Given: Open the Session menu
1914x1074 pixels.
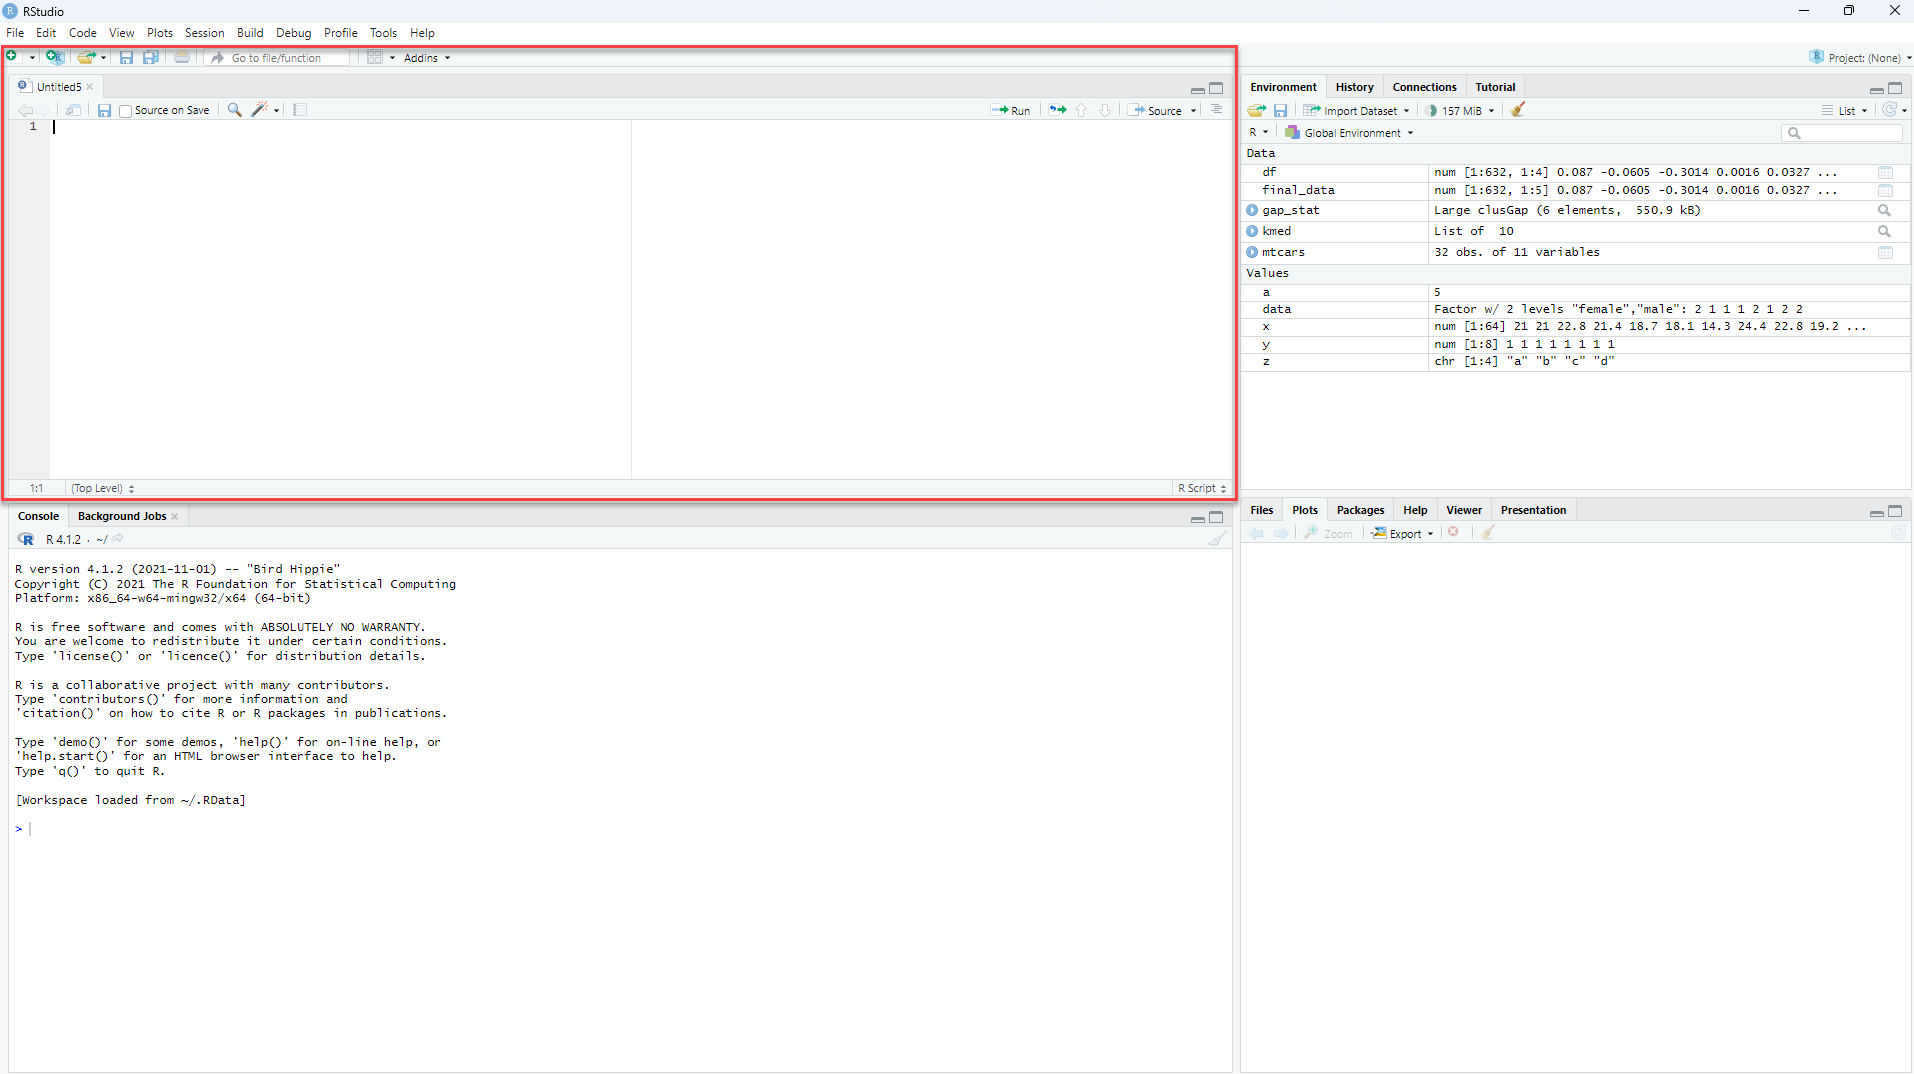Looking at the screenshot, I should pos(204,33).
